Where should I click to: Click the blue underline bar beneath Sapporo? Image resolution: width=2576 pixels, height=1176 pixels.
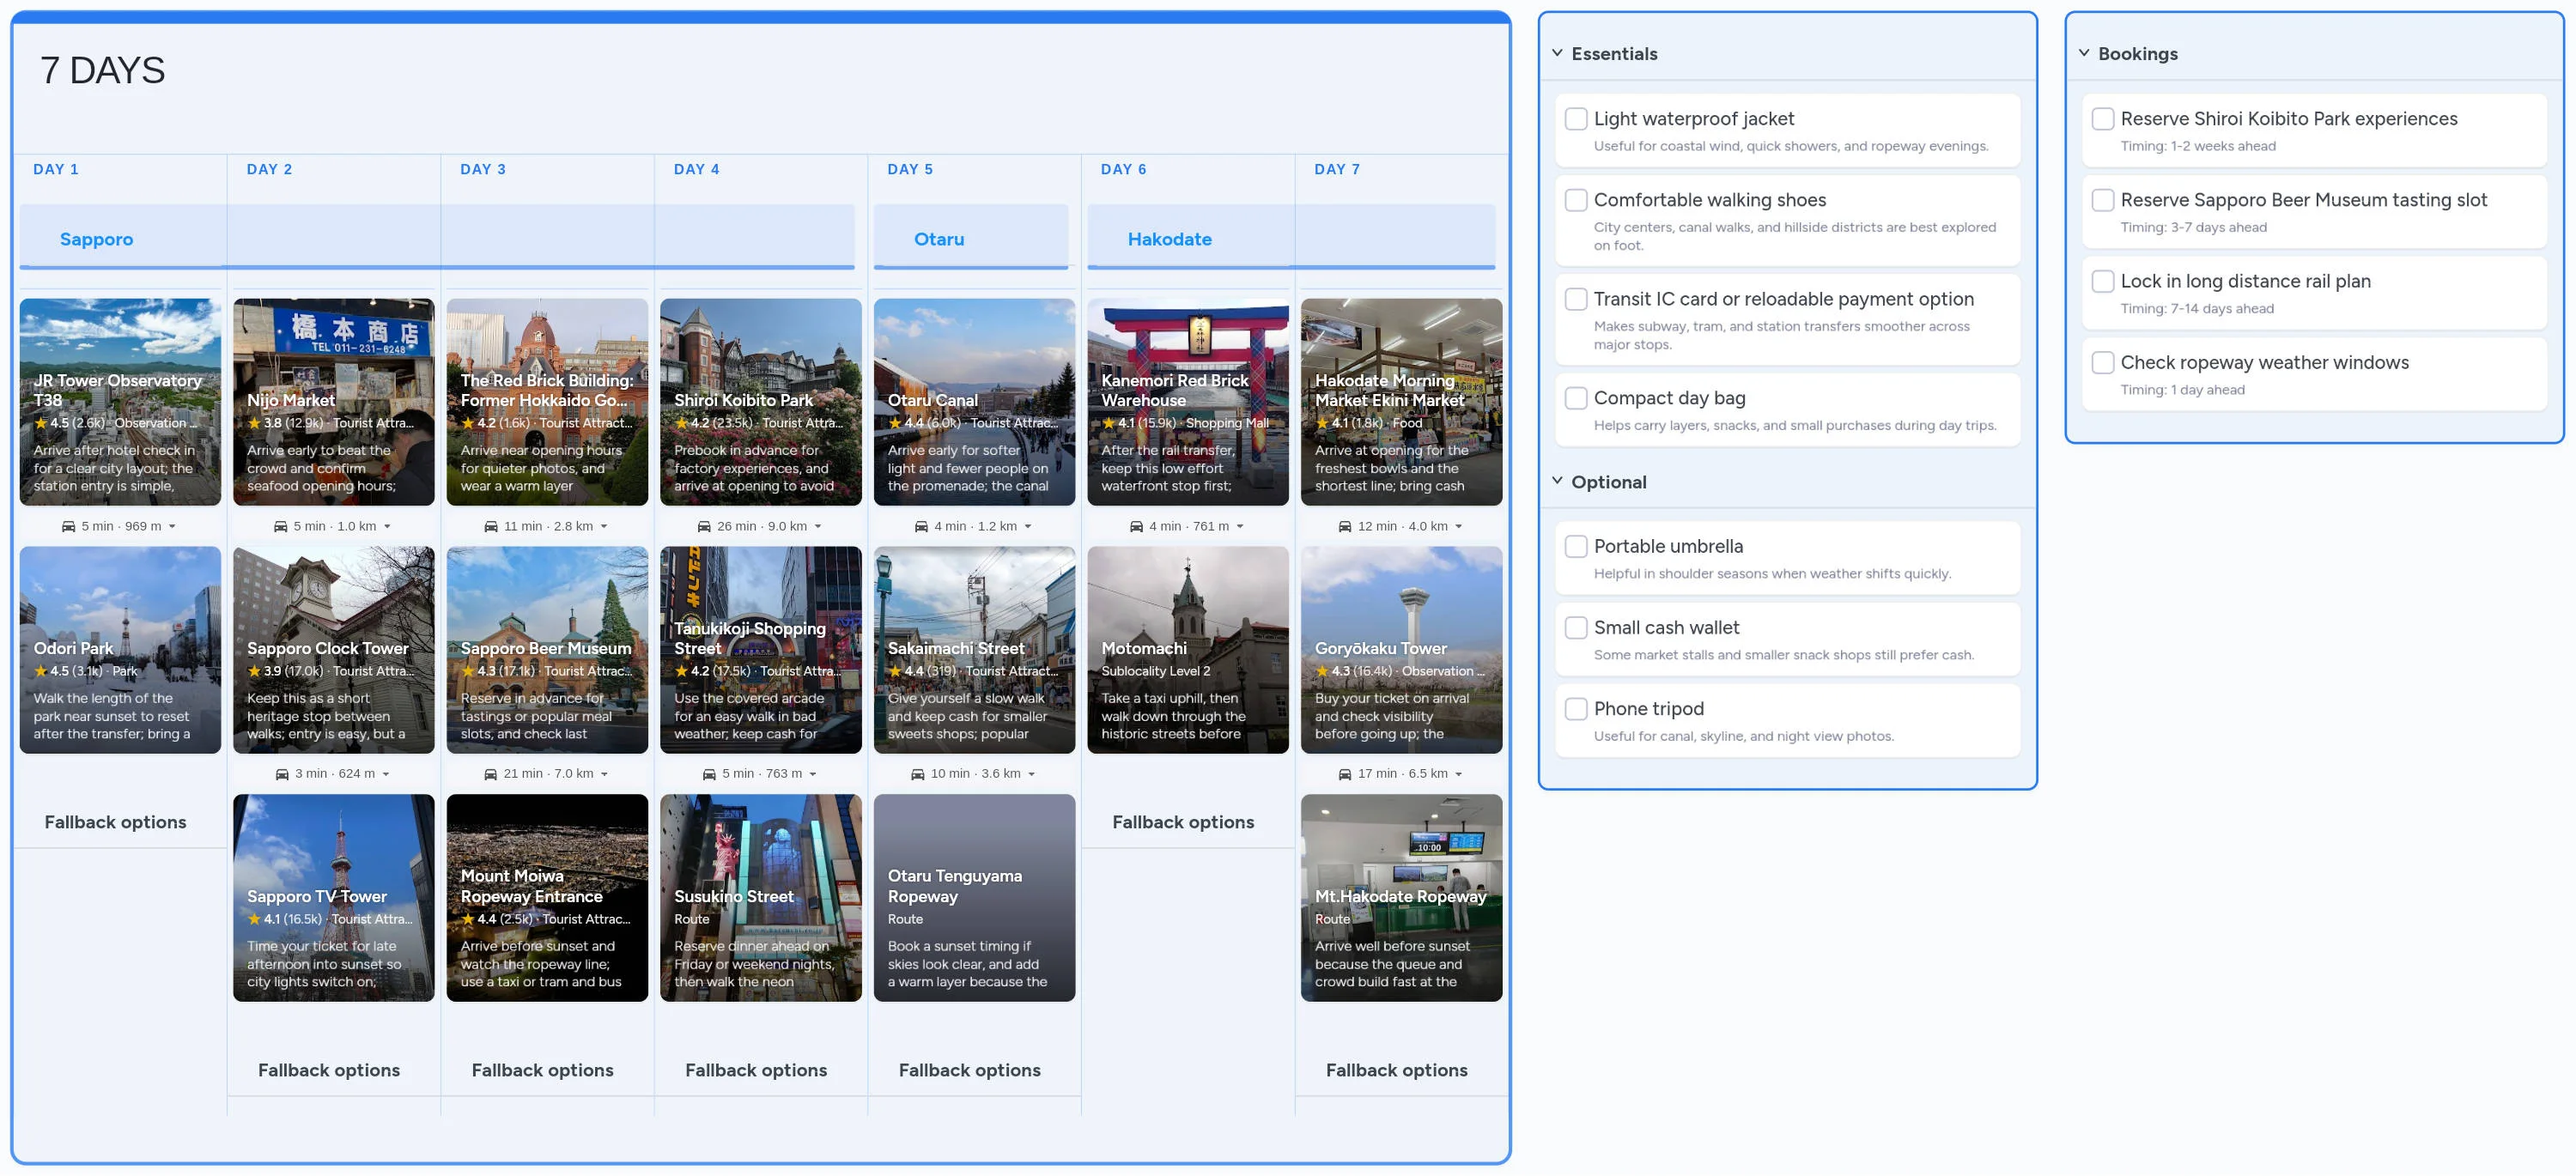(x=436, y=267)
